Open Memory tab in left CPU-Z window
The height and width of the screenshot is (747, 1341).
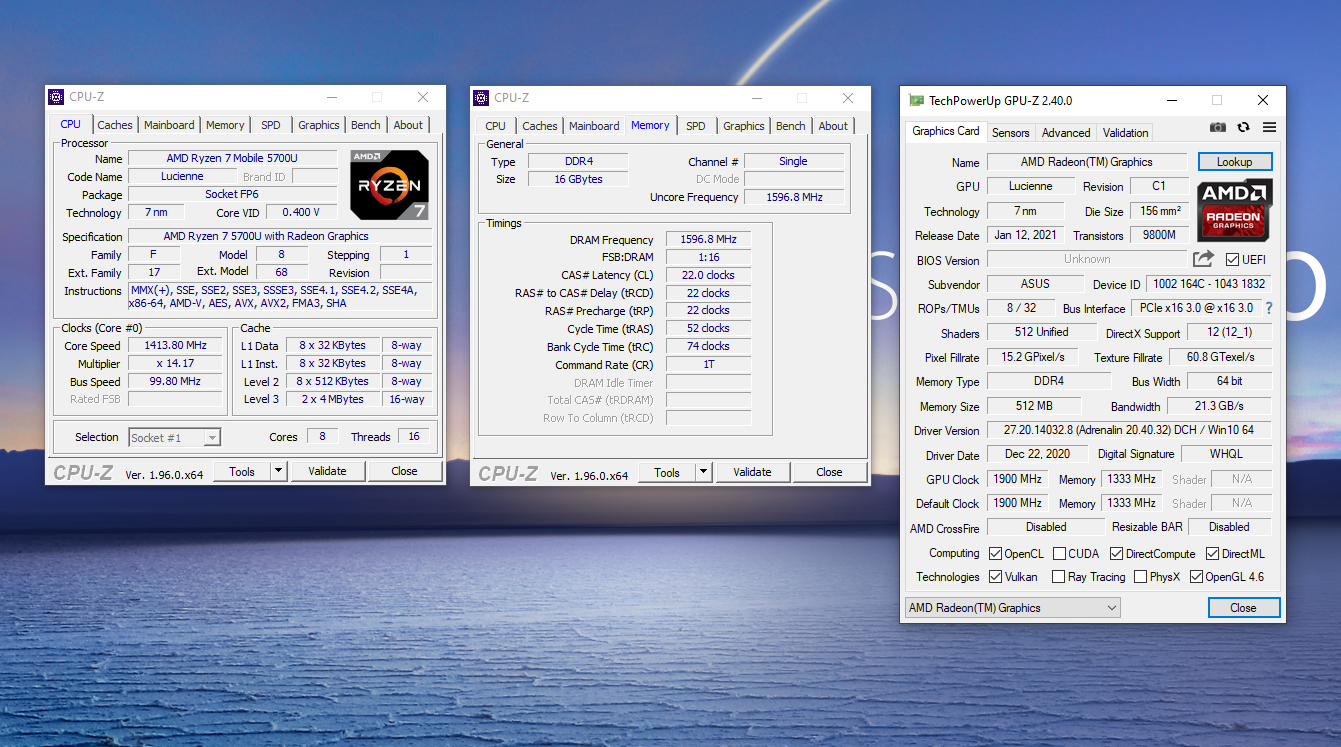[x=225, y=125]
